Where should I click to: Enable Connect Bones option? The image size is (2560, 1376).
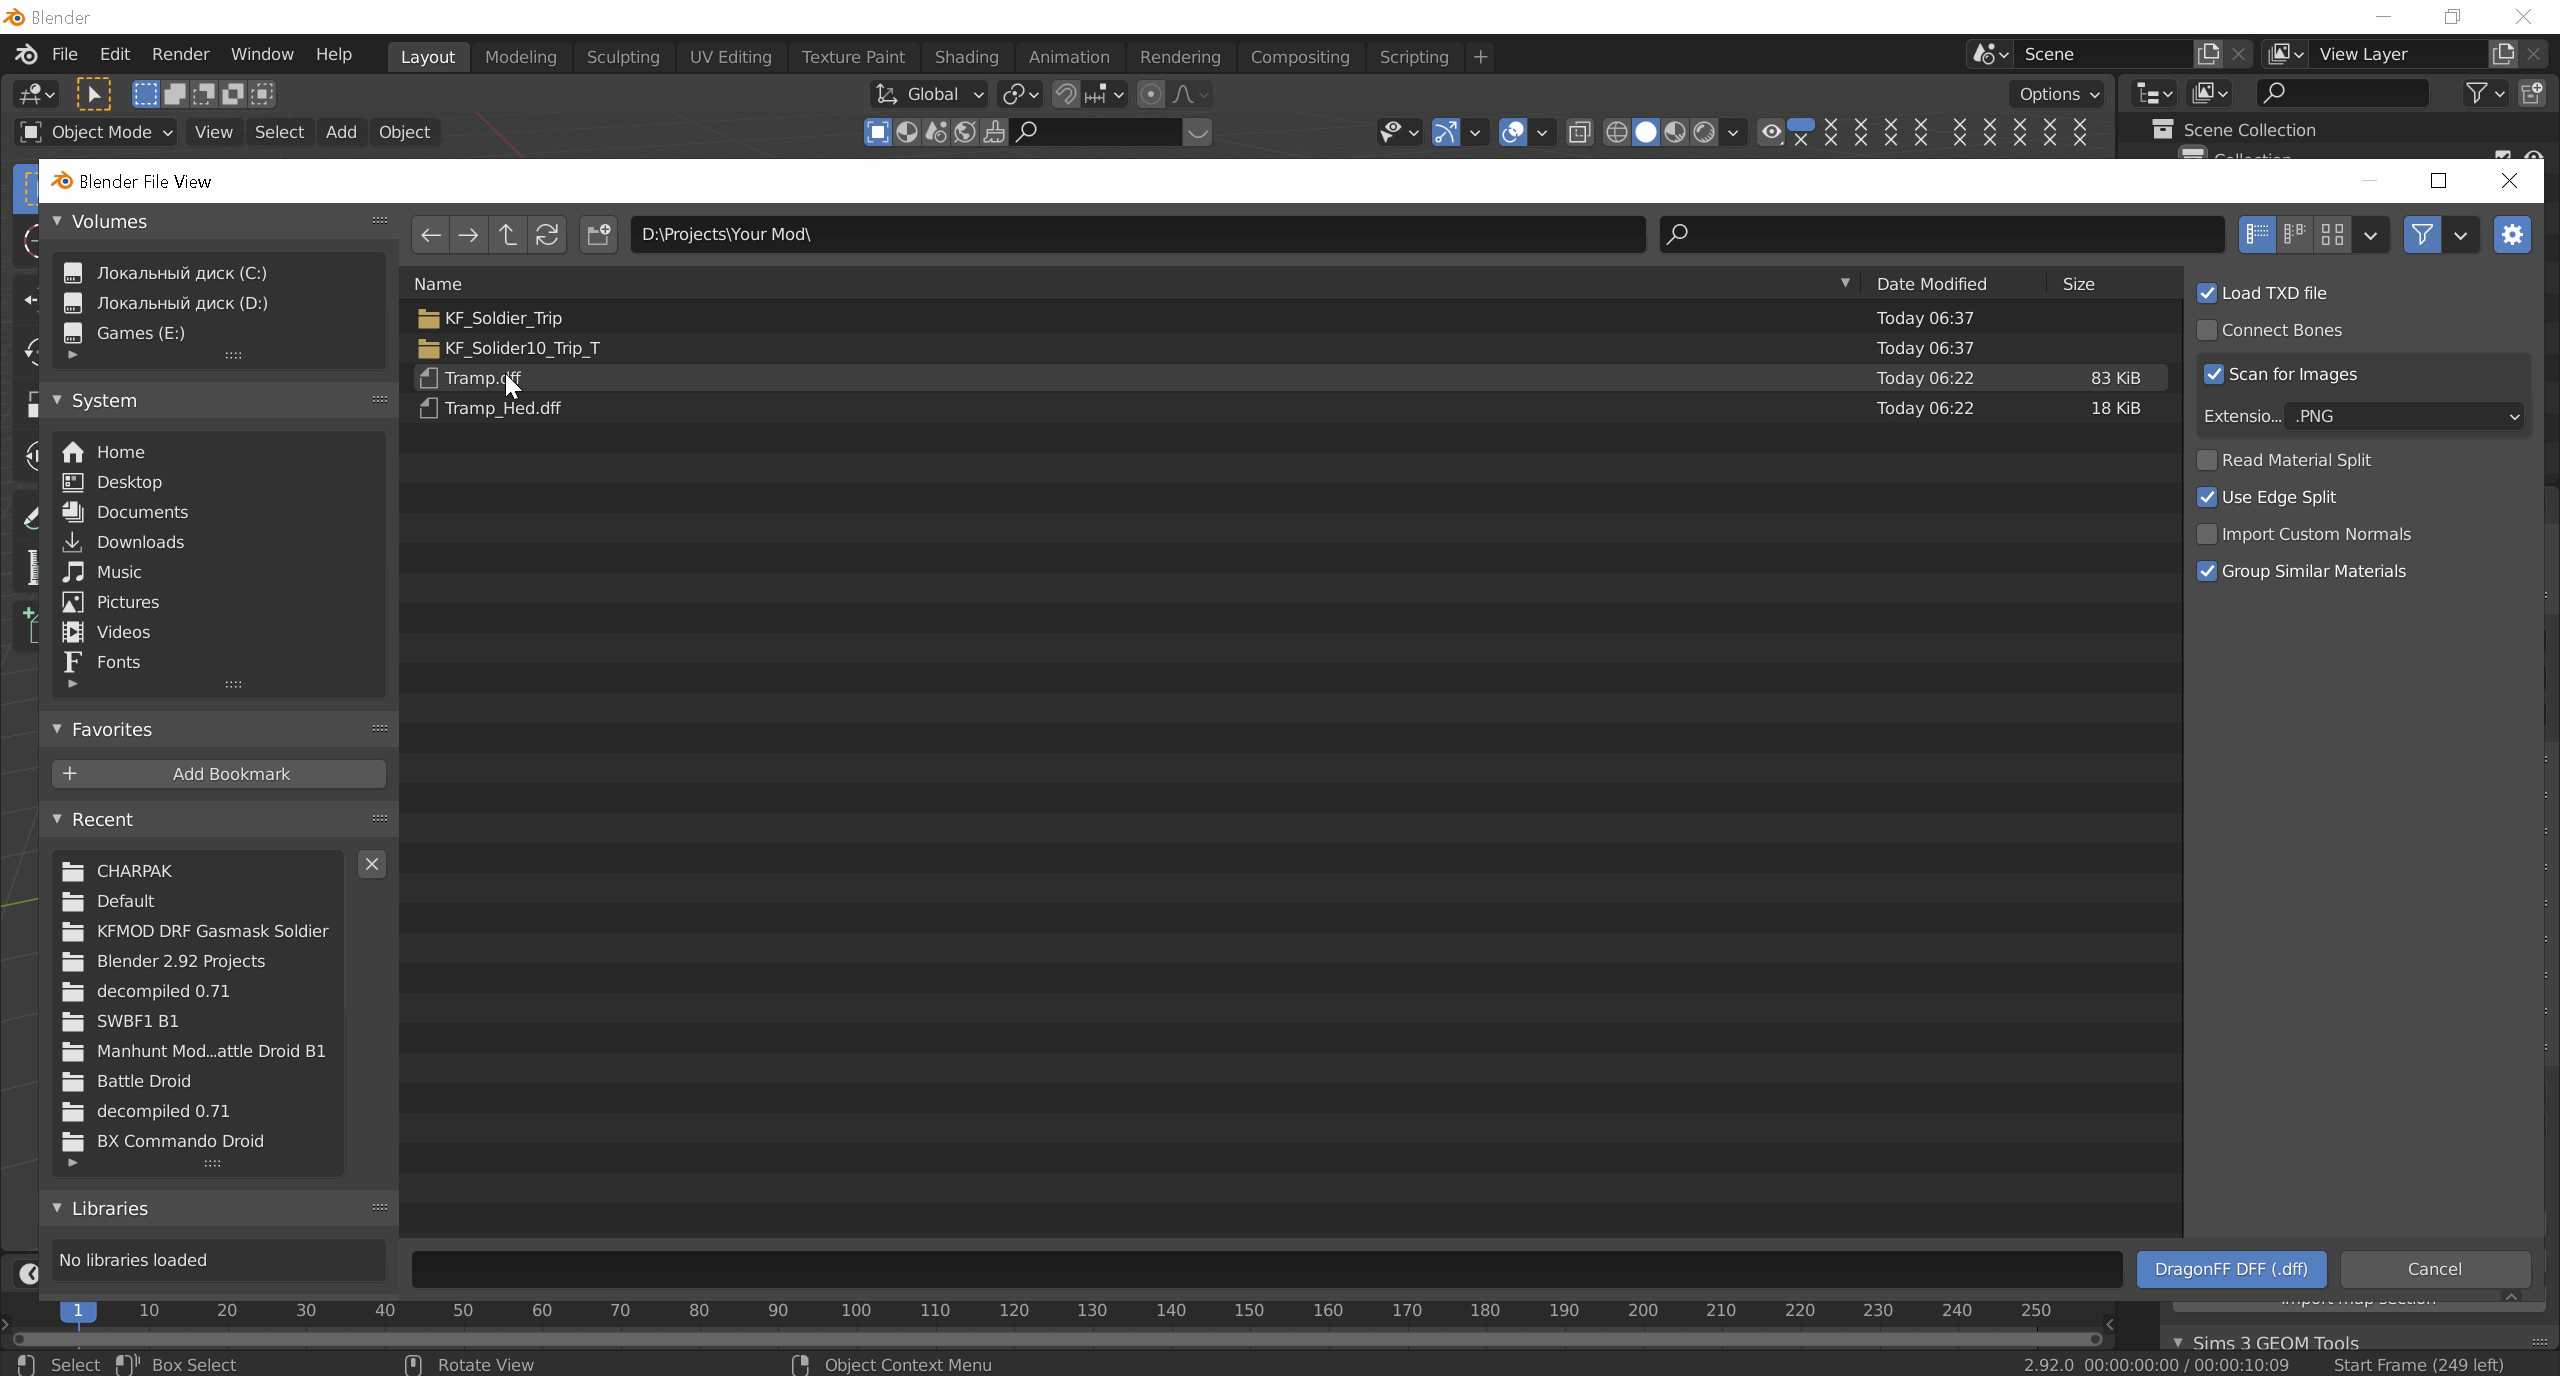pos(2207,330)
